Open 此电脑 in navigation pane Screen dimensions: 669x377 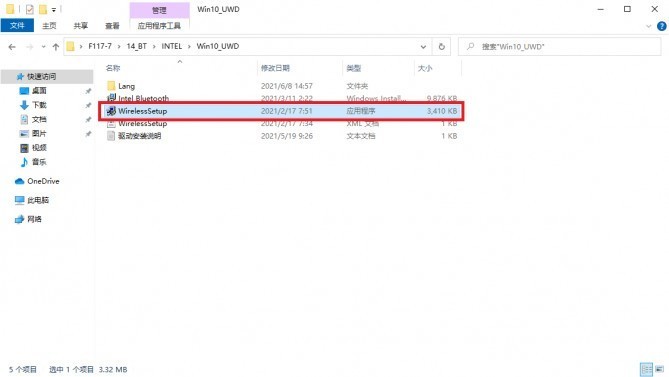(x=38, y=200)
